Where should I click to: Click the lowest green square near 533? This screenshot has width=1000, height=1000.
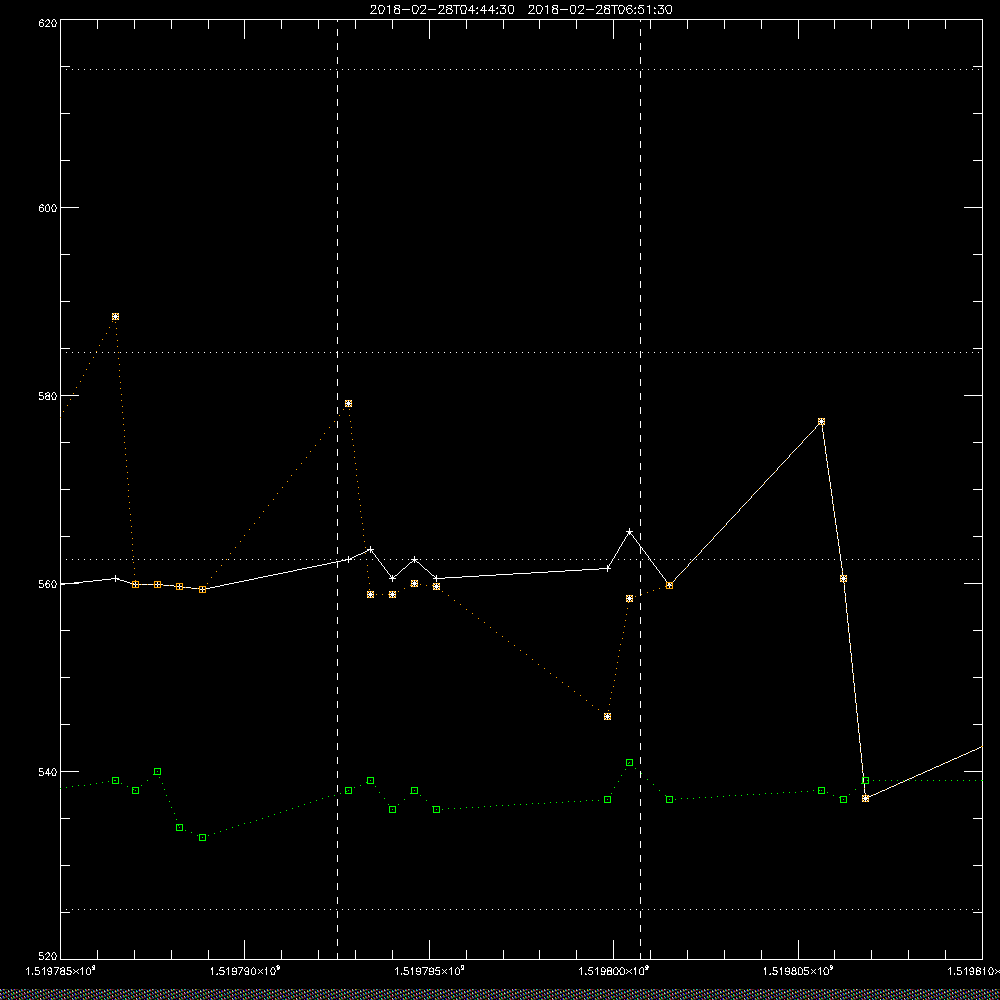pos(202,837)
